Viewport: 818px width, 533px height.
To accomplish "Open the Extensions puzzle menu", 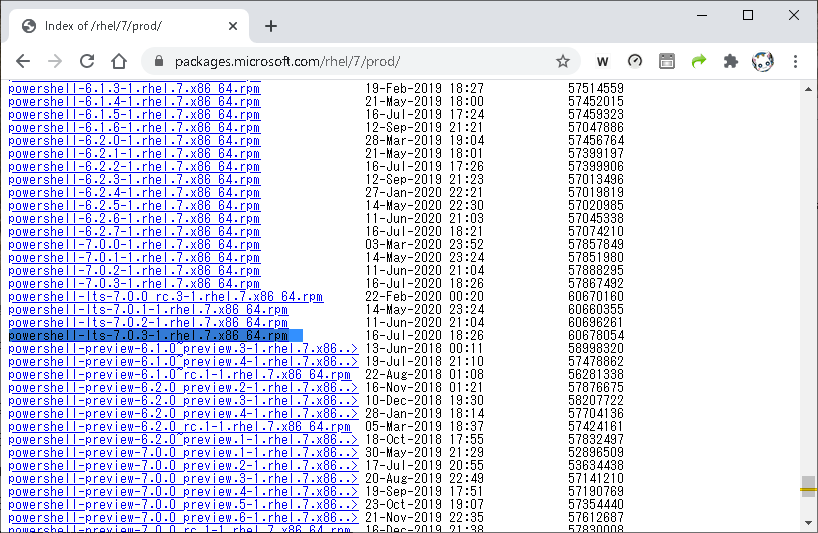I will pos(731,62).
